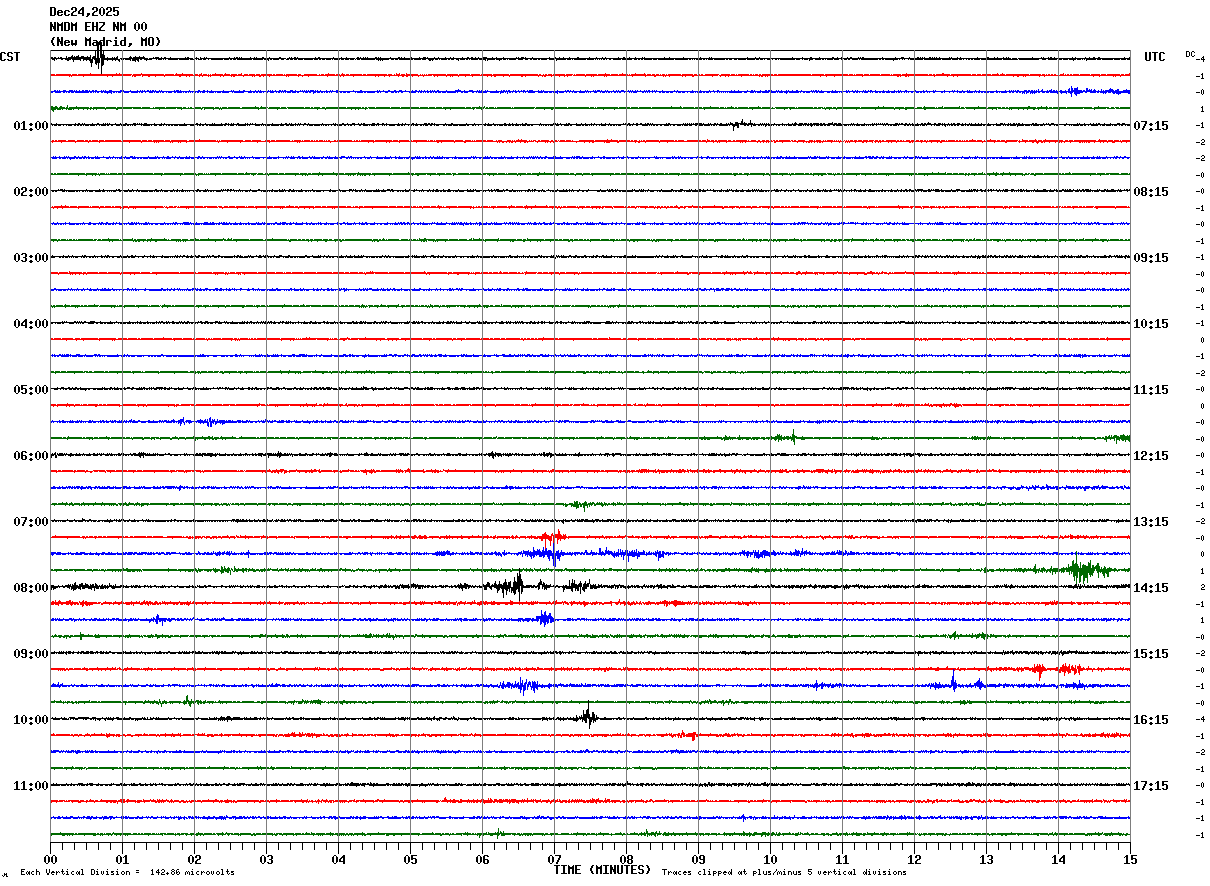Click the 16:15 UTC time label
This screenshot has width=1210, height=886.
click(1150, 720)
